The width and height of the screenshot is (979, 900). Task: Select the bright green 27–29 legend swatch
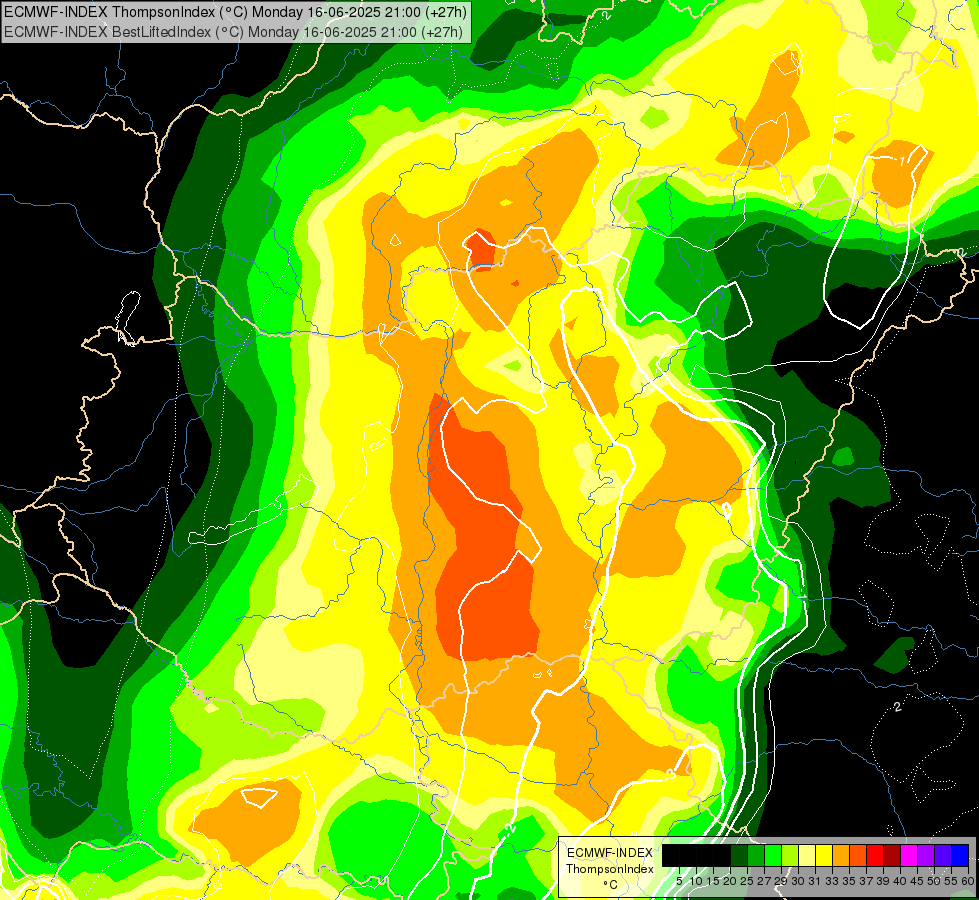[x=773, y=855]
